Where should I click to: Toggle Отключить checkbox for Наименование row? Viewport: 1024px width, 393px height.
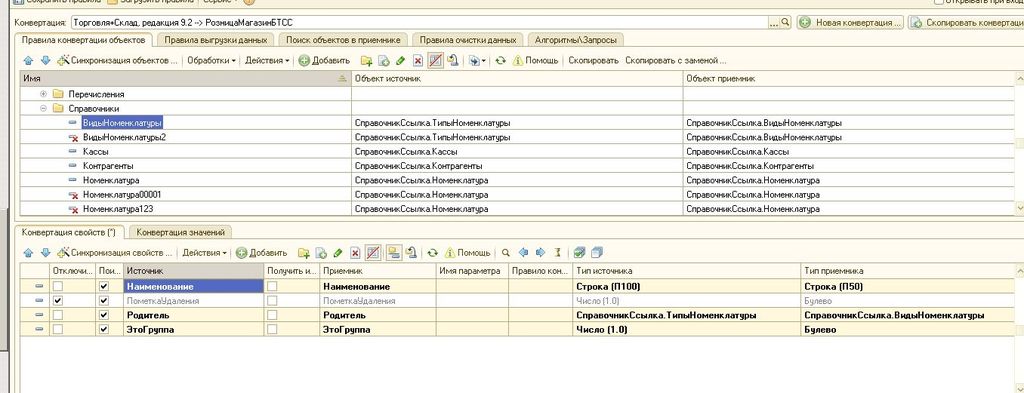coord(58,286)
